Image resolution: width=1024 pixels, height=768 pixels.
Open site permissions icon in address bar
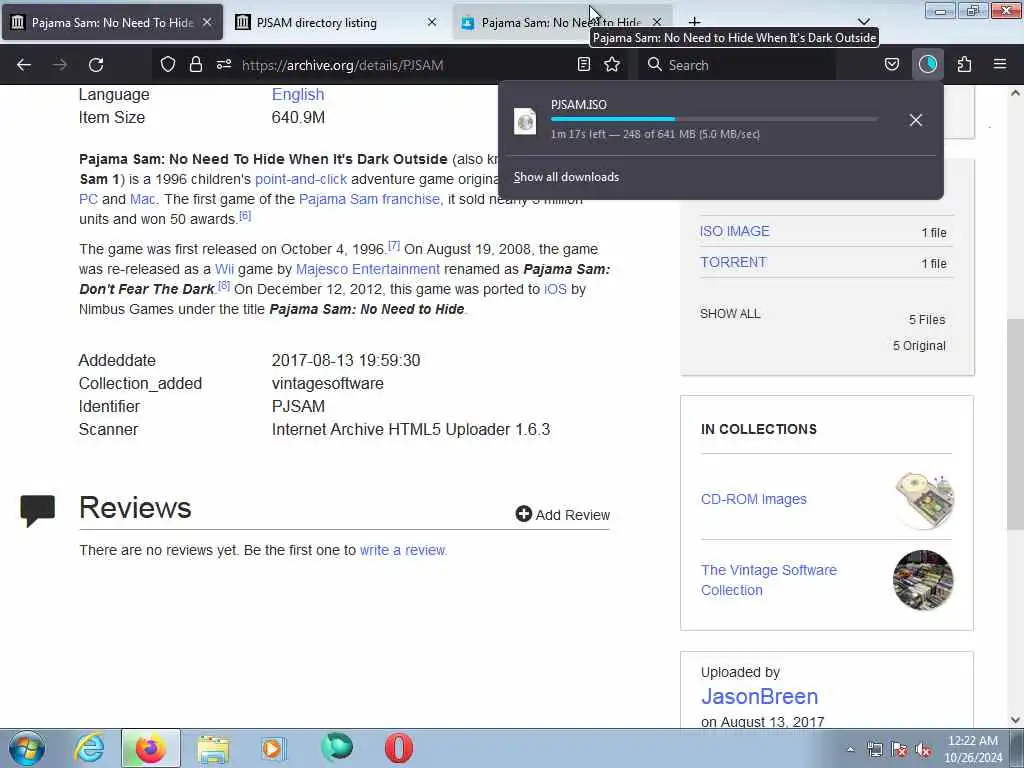click(224, 65)
